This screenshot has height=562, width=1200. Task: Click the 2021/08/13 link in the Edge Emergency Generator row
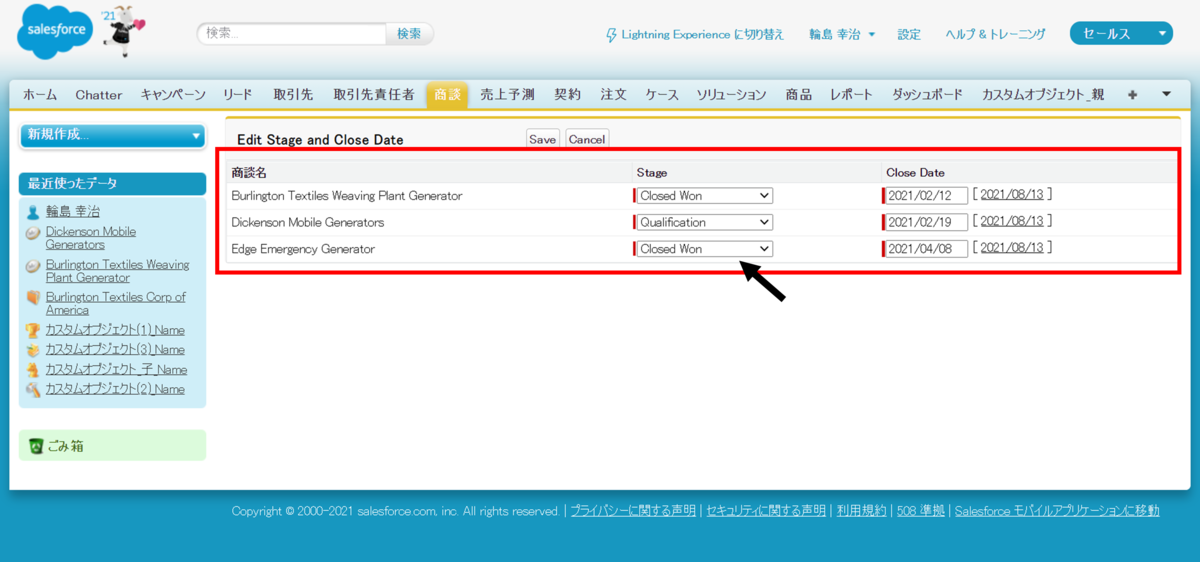1012,248
